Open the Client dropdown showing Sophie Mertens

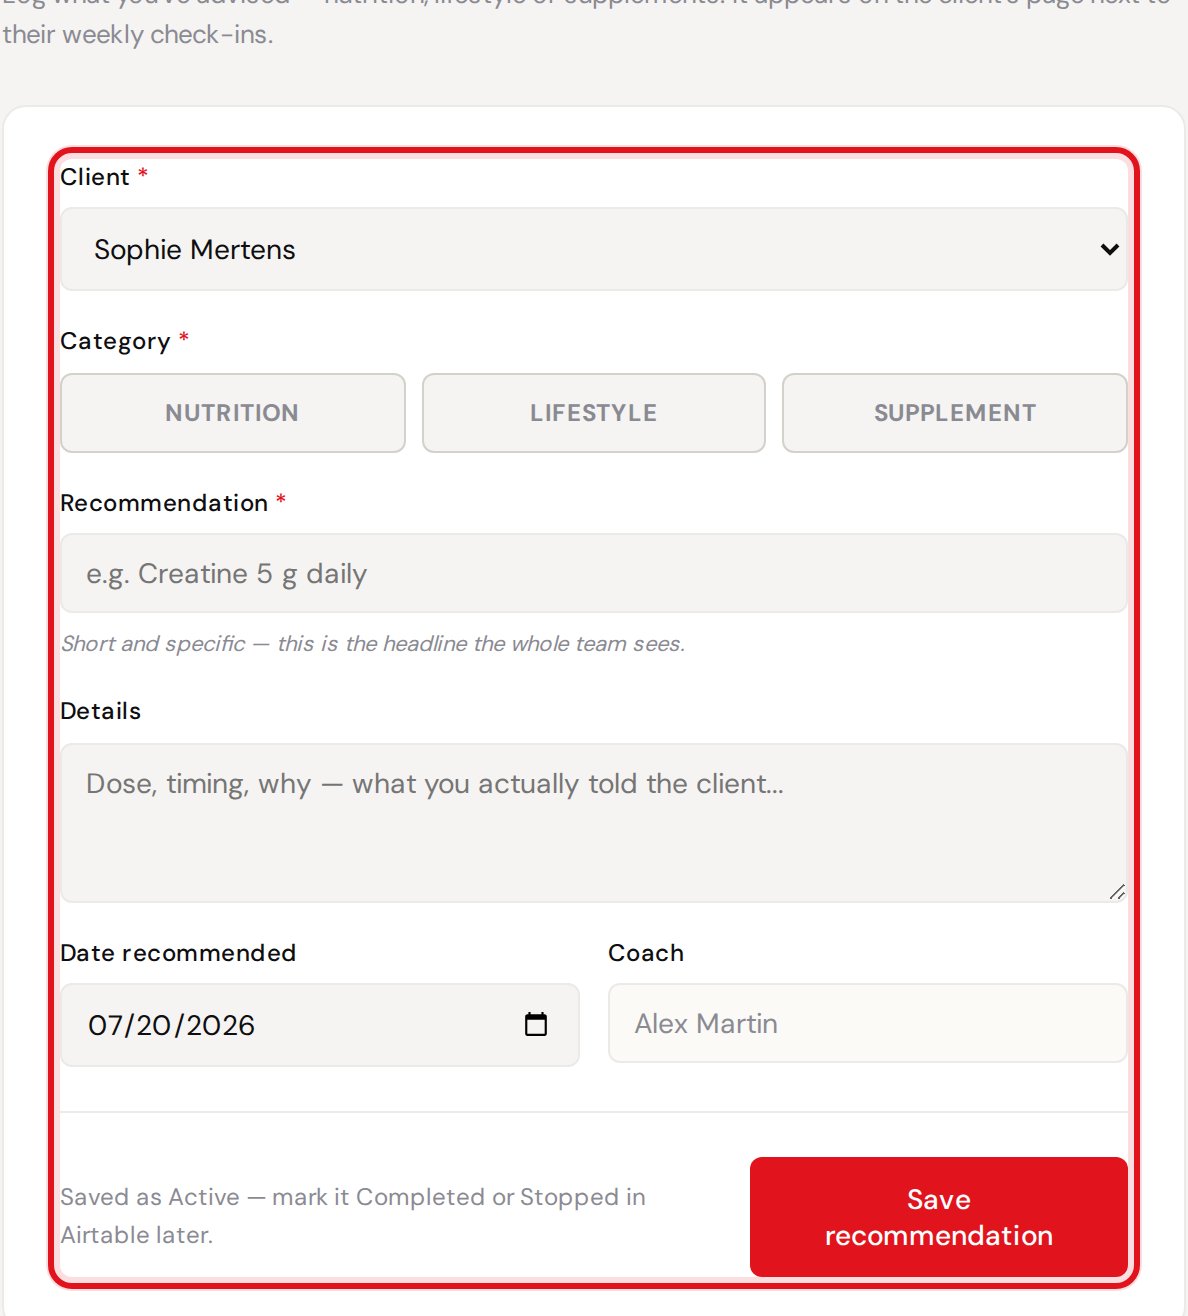(593, 249)
